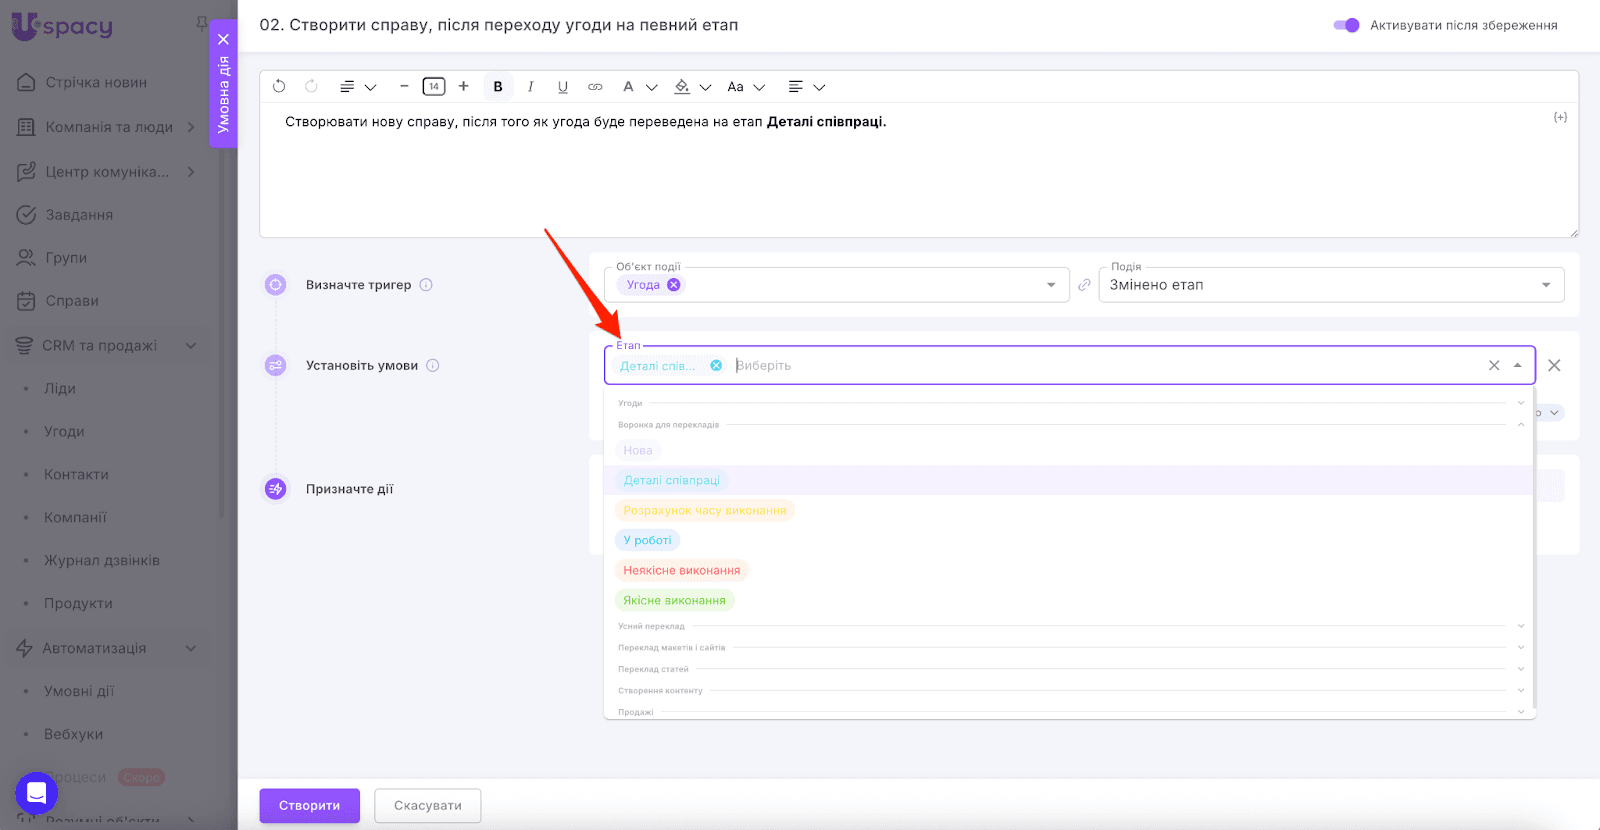Increase font size with plus icon
Image resolution: width=1600 pixels, height=830 pixels.
(464, 87)
